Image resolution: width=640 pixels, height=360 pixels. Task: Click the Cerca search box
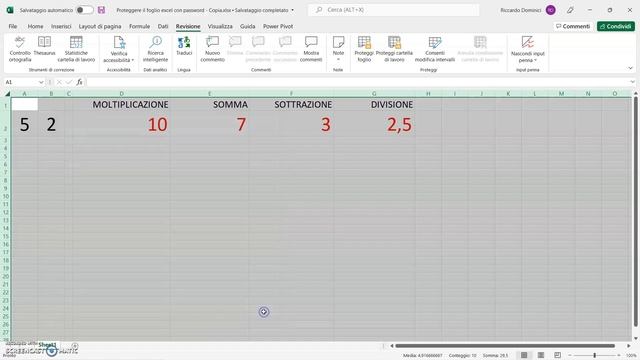[393, 10]
